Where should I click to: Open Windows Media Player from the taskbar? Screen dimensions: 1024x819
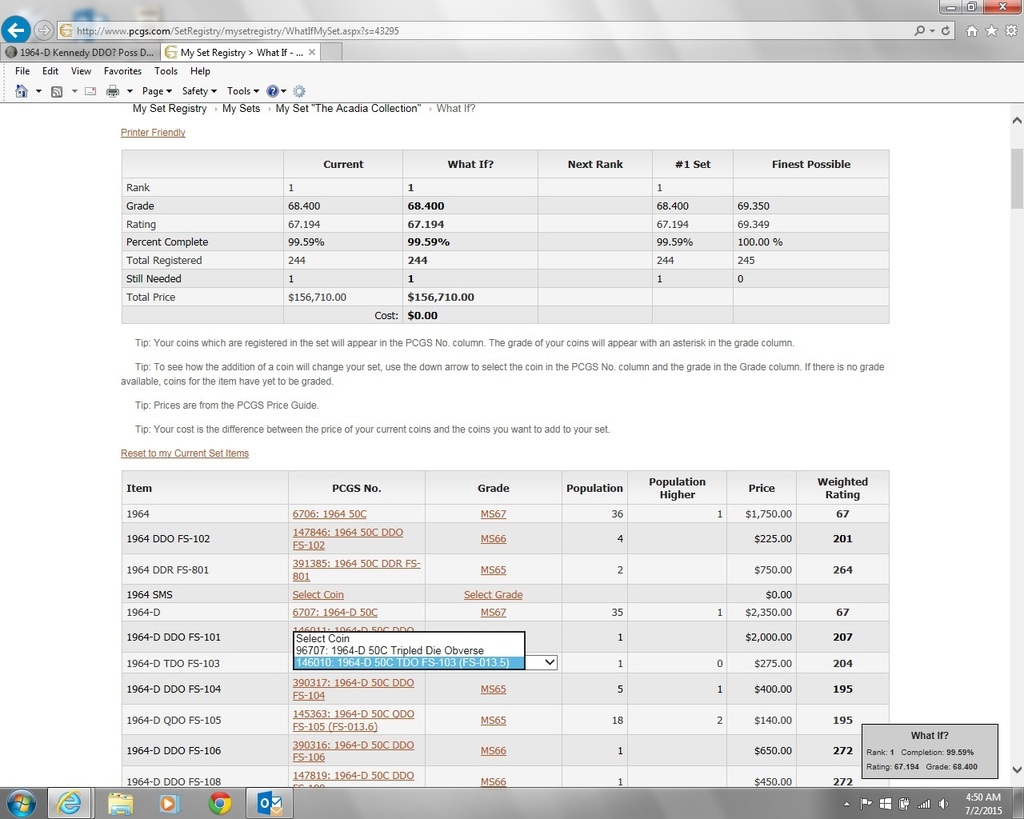[168, 803]
